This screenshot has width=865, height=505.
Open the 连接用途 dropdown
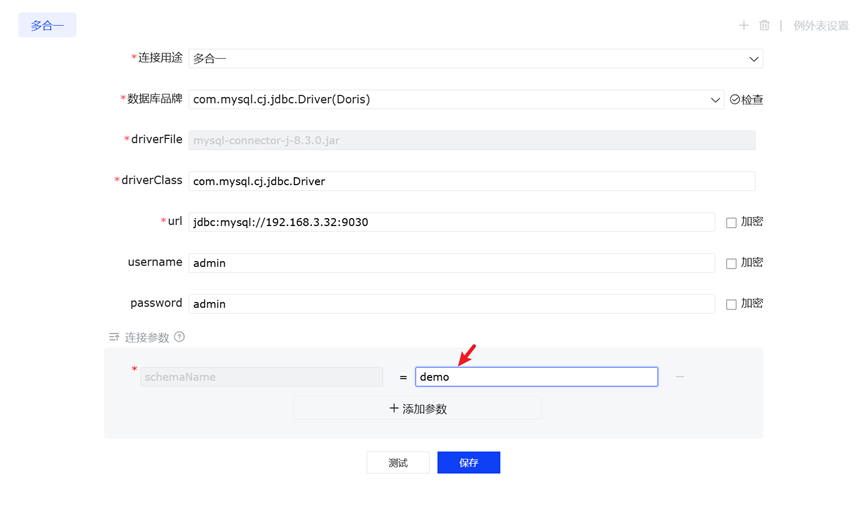(x=475, y=59)
